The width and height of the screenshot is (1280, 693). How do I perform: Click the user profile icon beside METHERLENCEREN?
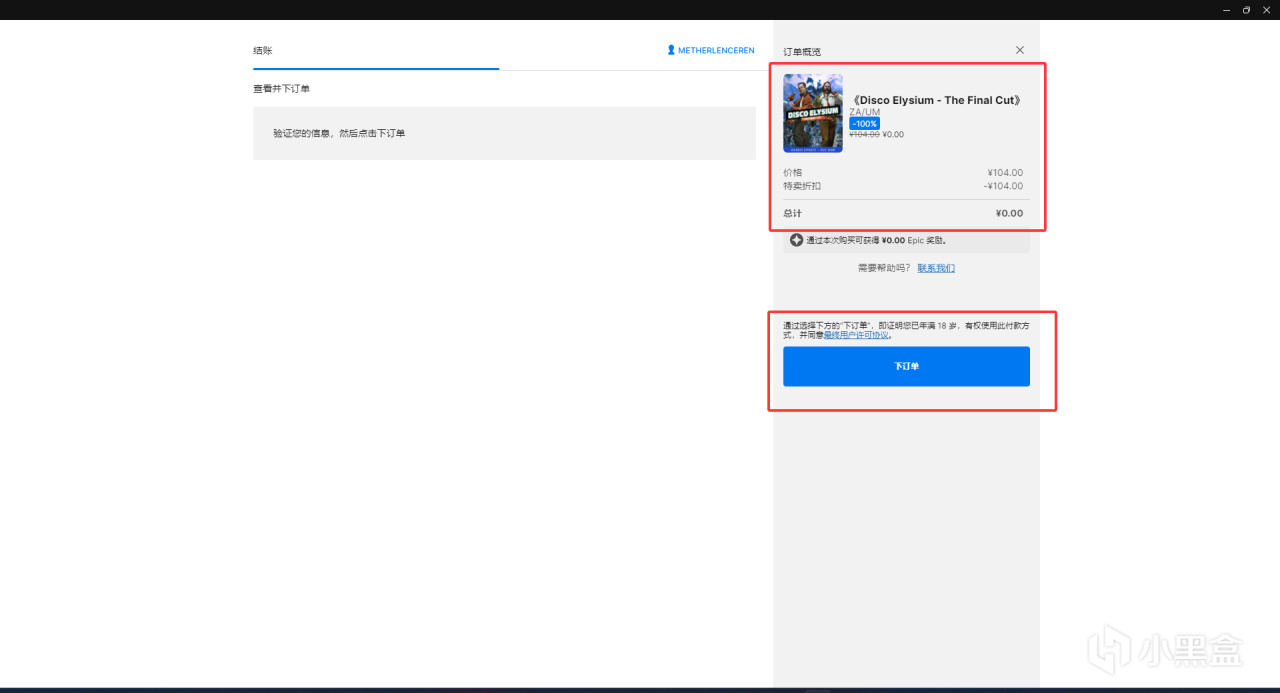pyautogui.click(x=671, y=50)
